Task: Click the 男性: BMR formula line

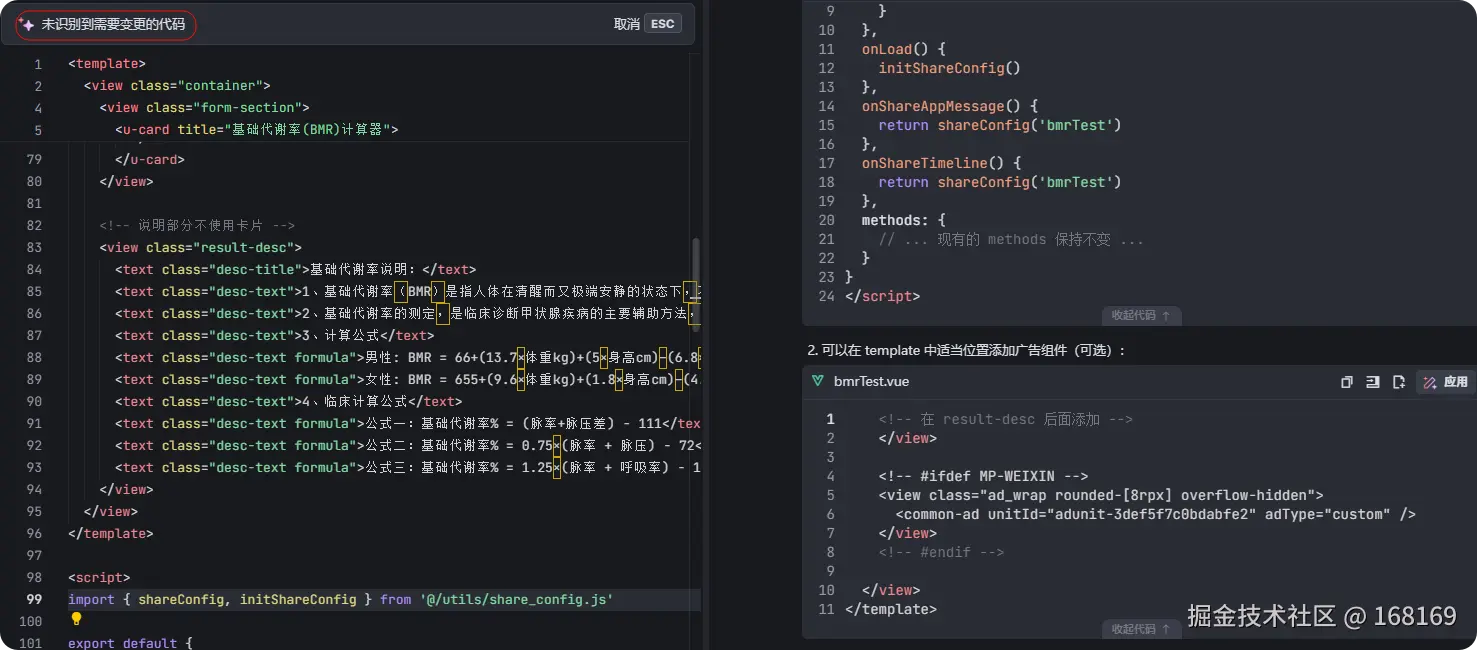Action: 408,358
